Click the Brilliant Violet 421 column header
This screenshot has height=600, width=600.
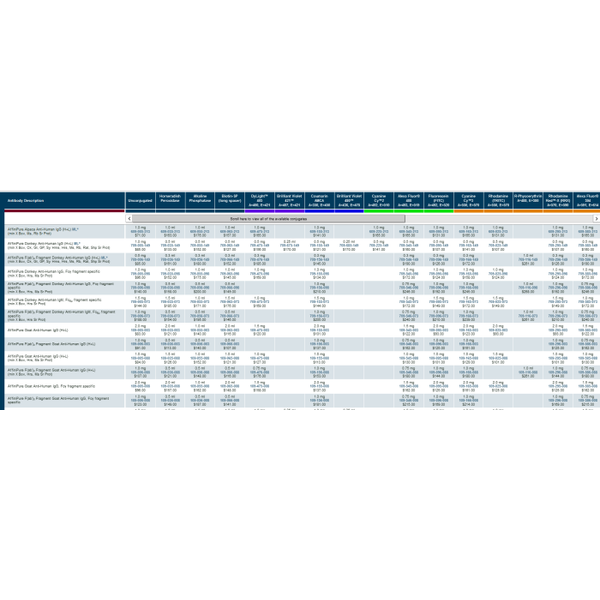click(289, 201)
